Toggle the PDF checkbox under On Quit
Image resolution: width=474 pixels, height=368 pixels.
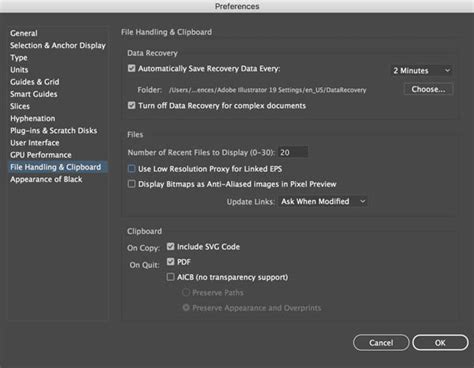pyautogui.click(x=170, y=261)
